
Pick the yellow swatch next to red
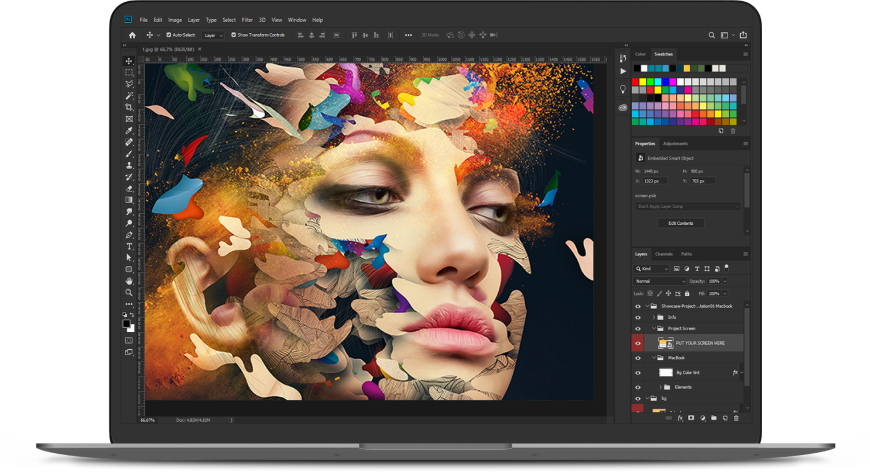pos(643,82)
